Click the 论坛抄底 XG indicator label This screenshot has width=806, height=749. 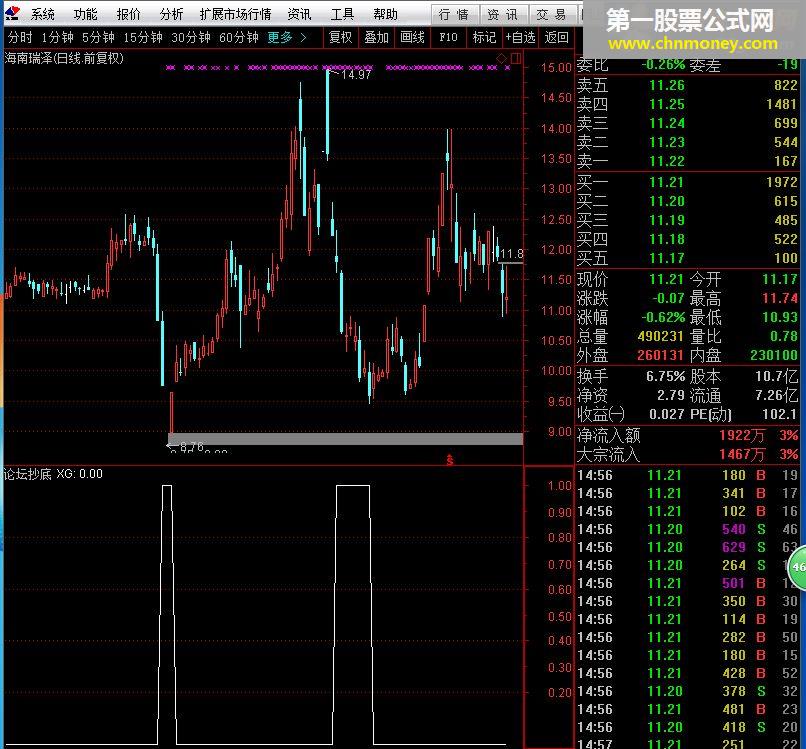point(52,473)
